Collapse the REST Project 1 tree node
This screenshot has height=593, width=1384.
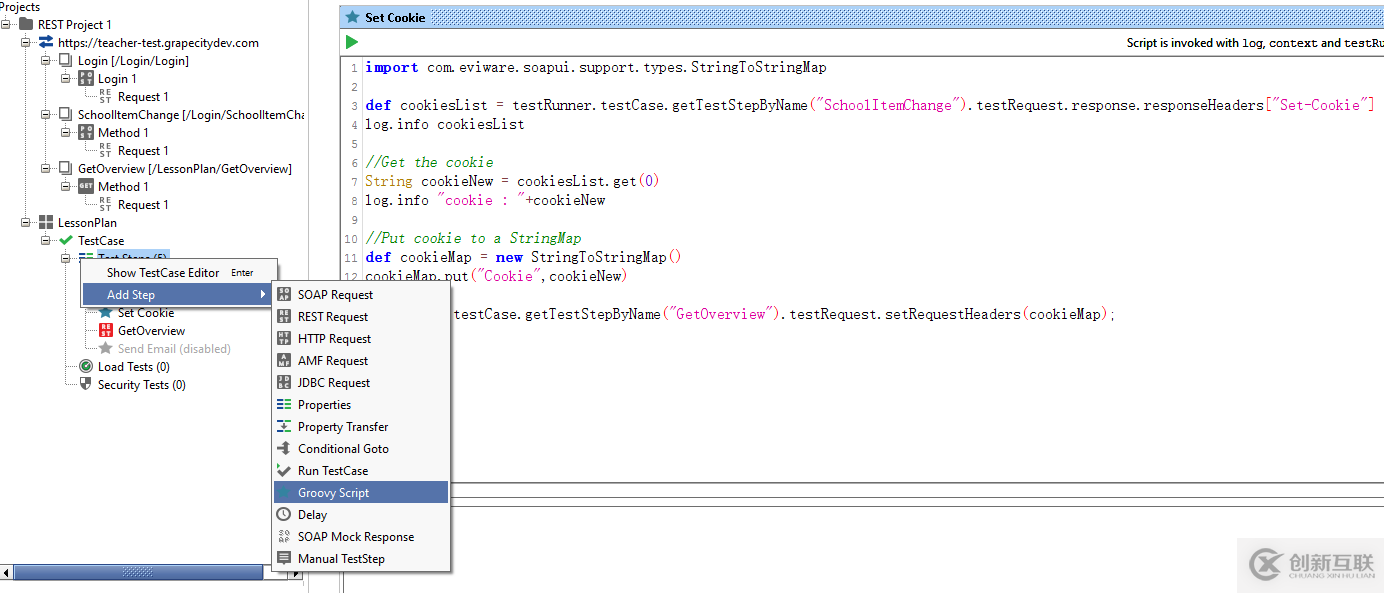tap(7, 24)
